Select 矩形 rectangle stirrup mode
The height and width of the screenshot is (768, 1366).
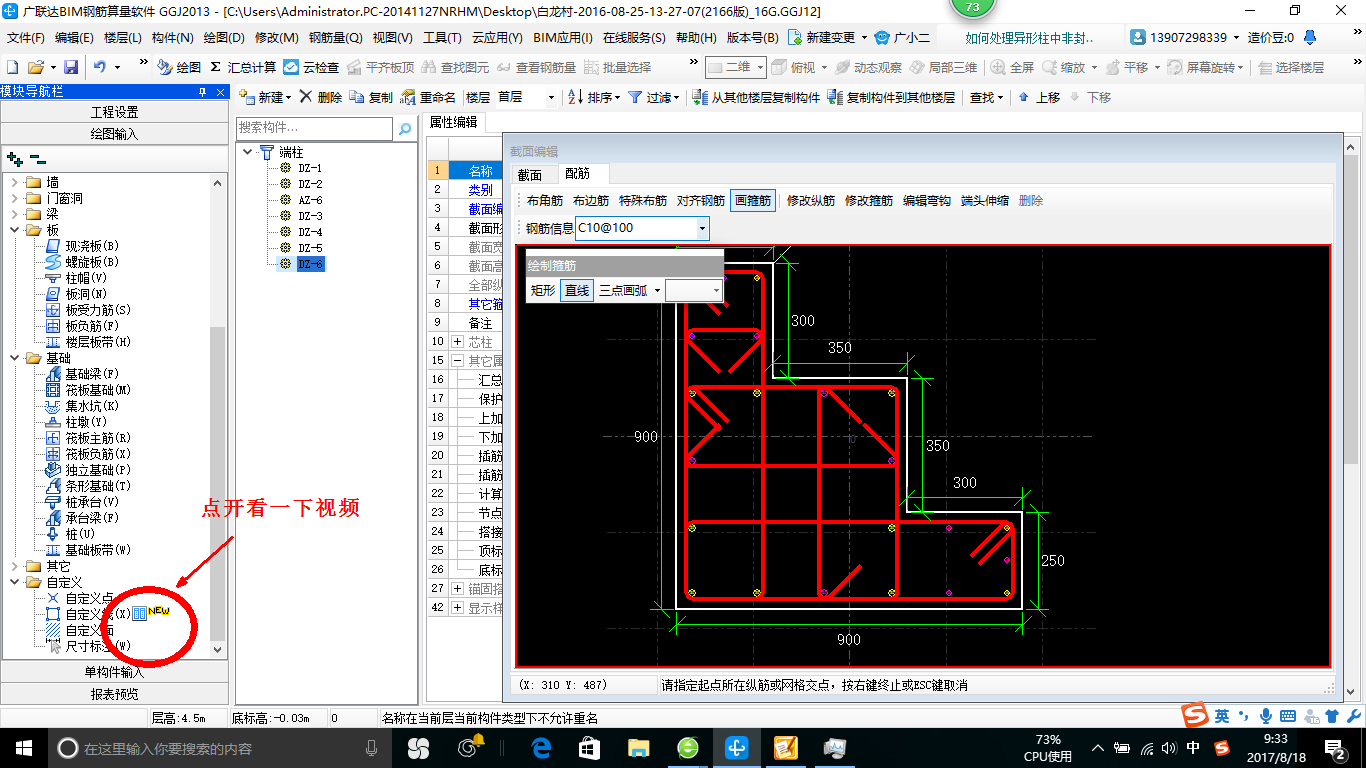(543, 290)
